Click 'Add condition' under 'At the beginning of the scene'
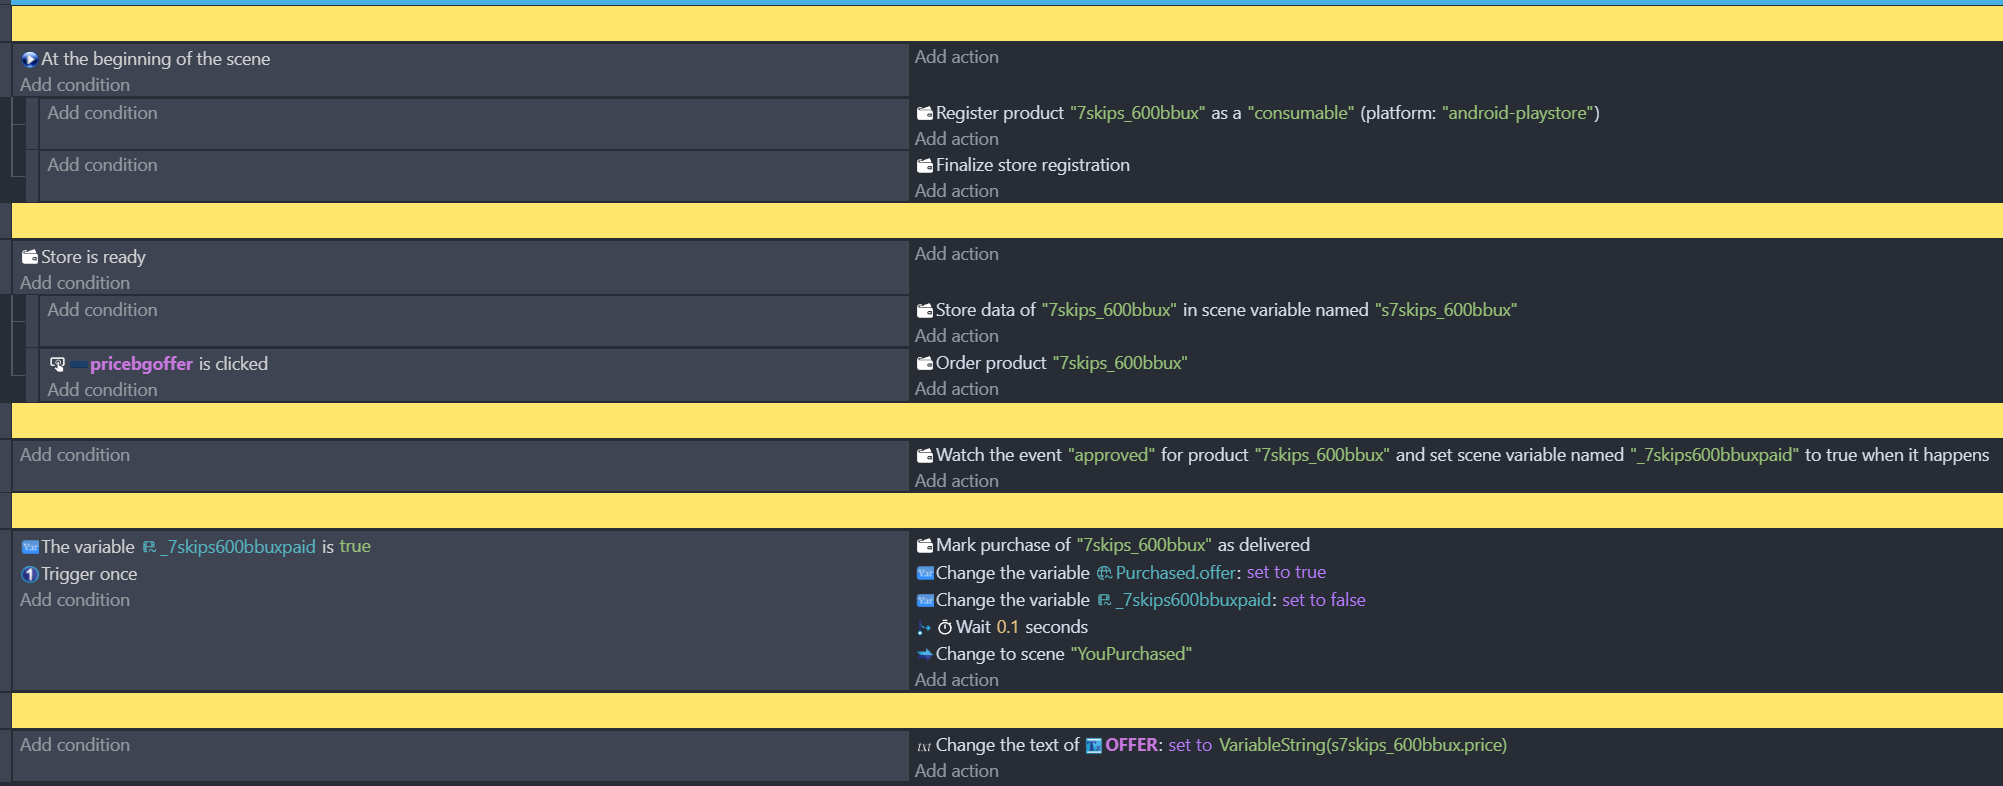Screen dimensions: 2003x786 pyautogui.click(x=75, y=85)
